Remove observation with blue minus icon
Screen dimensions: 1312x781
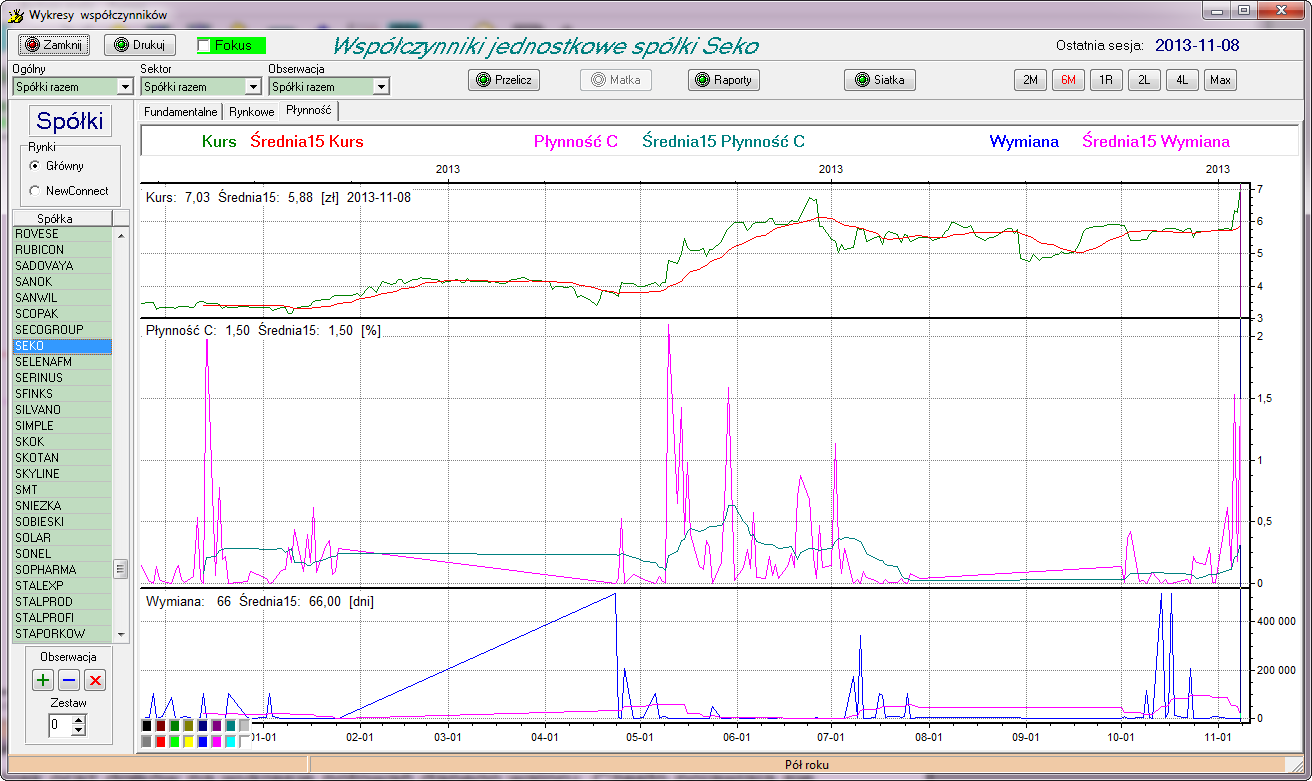[x=69, y=680]
